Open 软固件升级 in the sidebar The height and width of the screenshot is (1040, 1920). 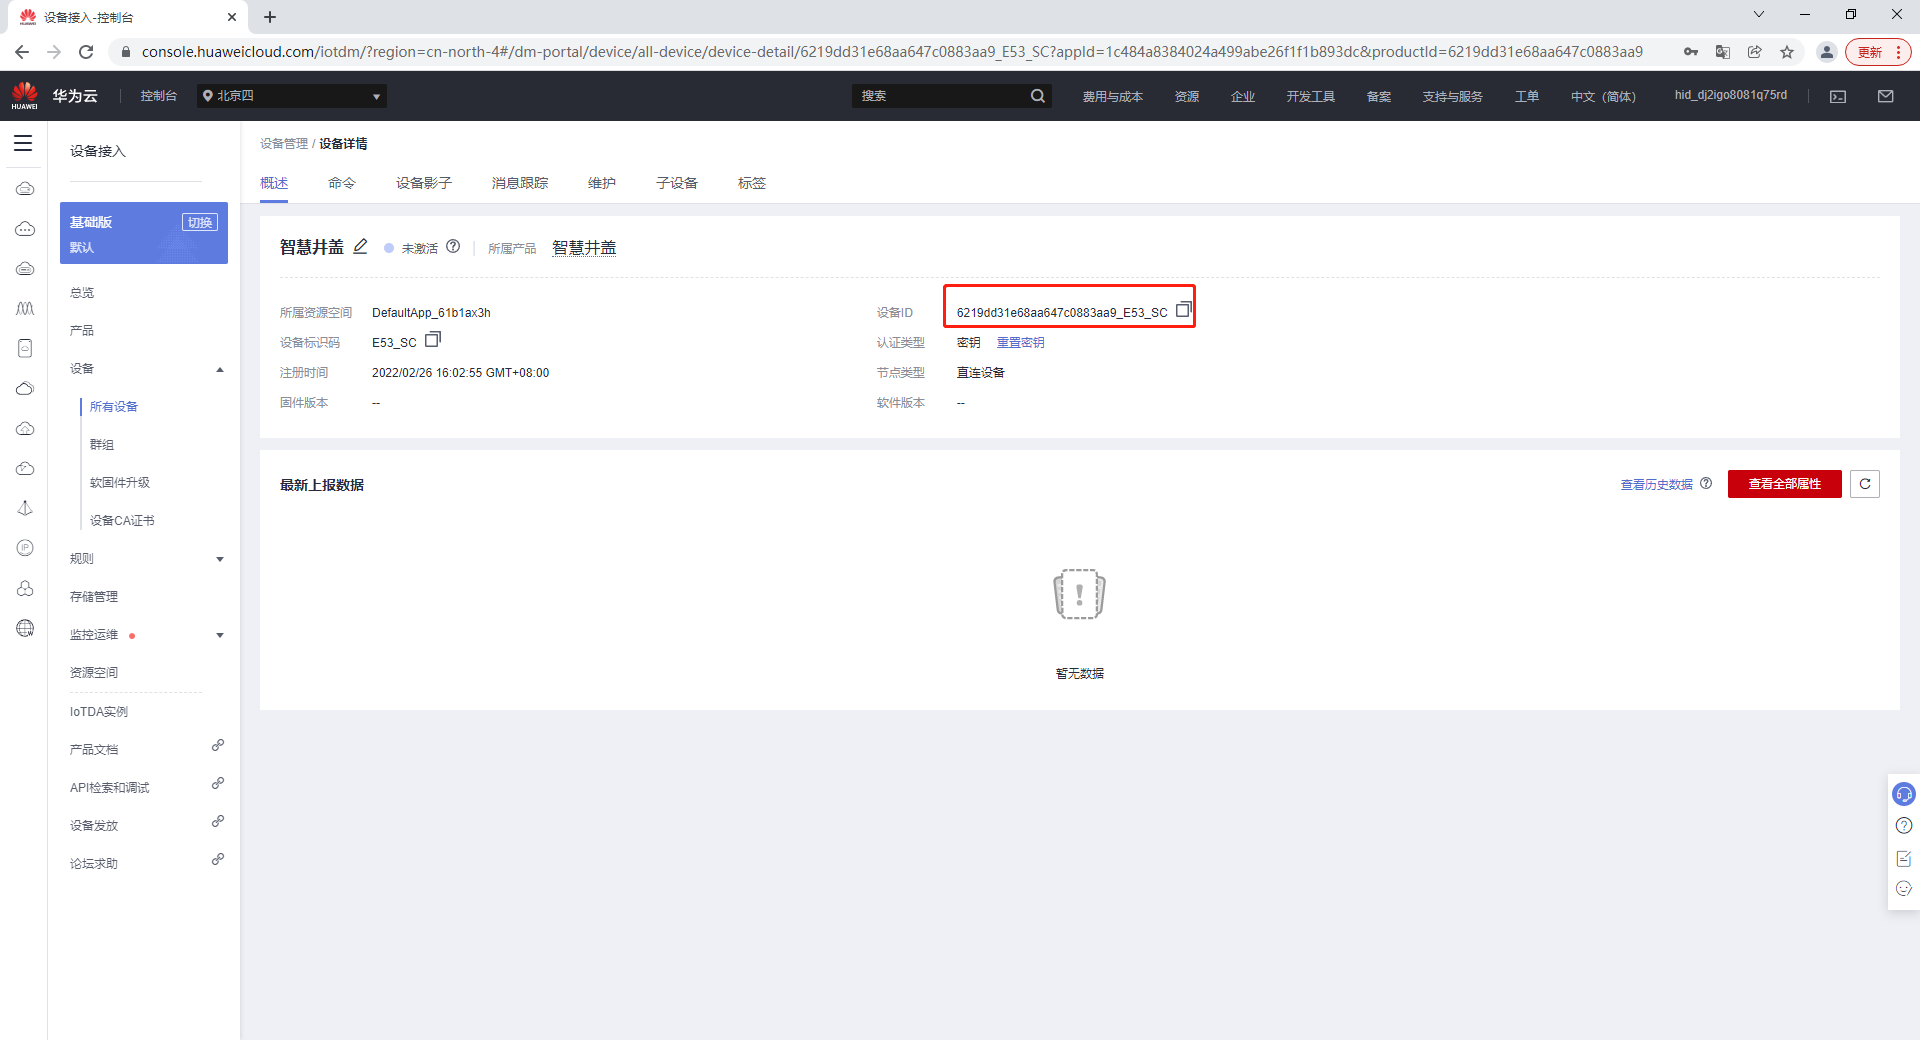click(x=120, y=483)
